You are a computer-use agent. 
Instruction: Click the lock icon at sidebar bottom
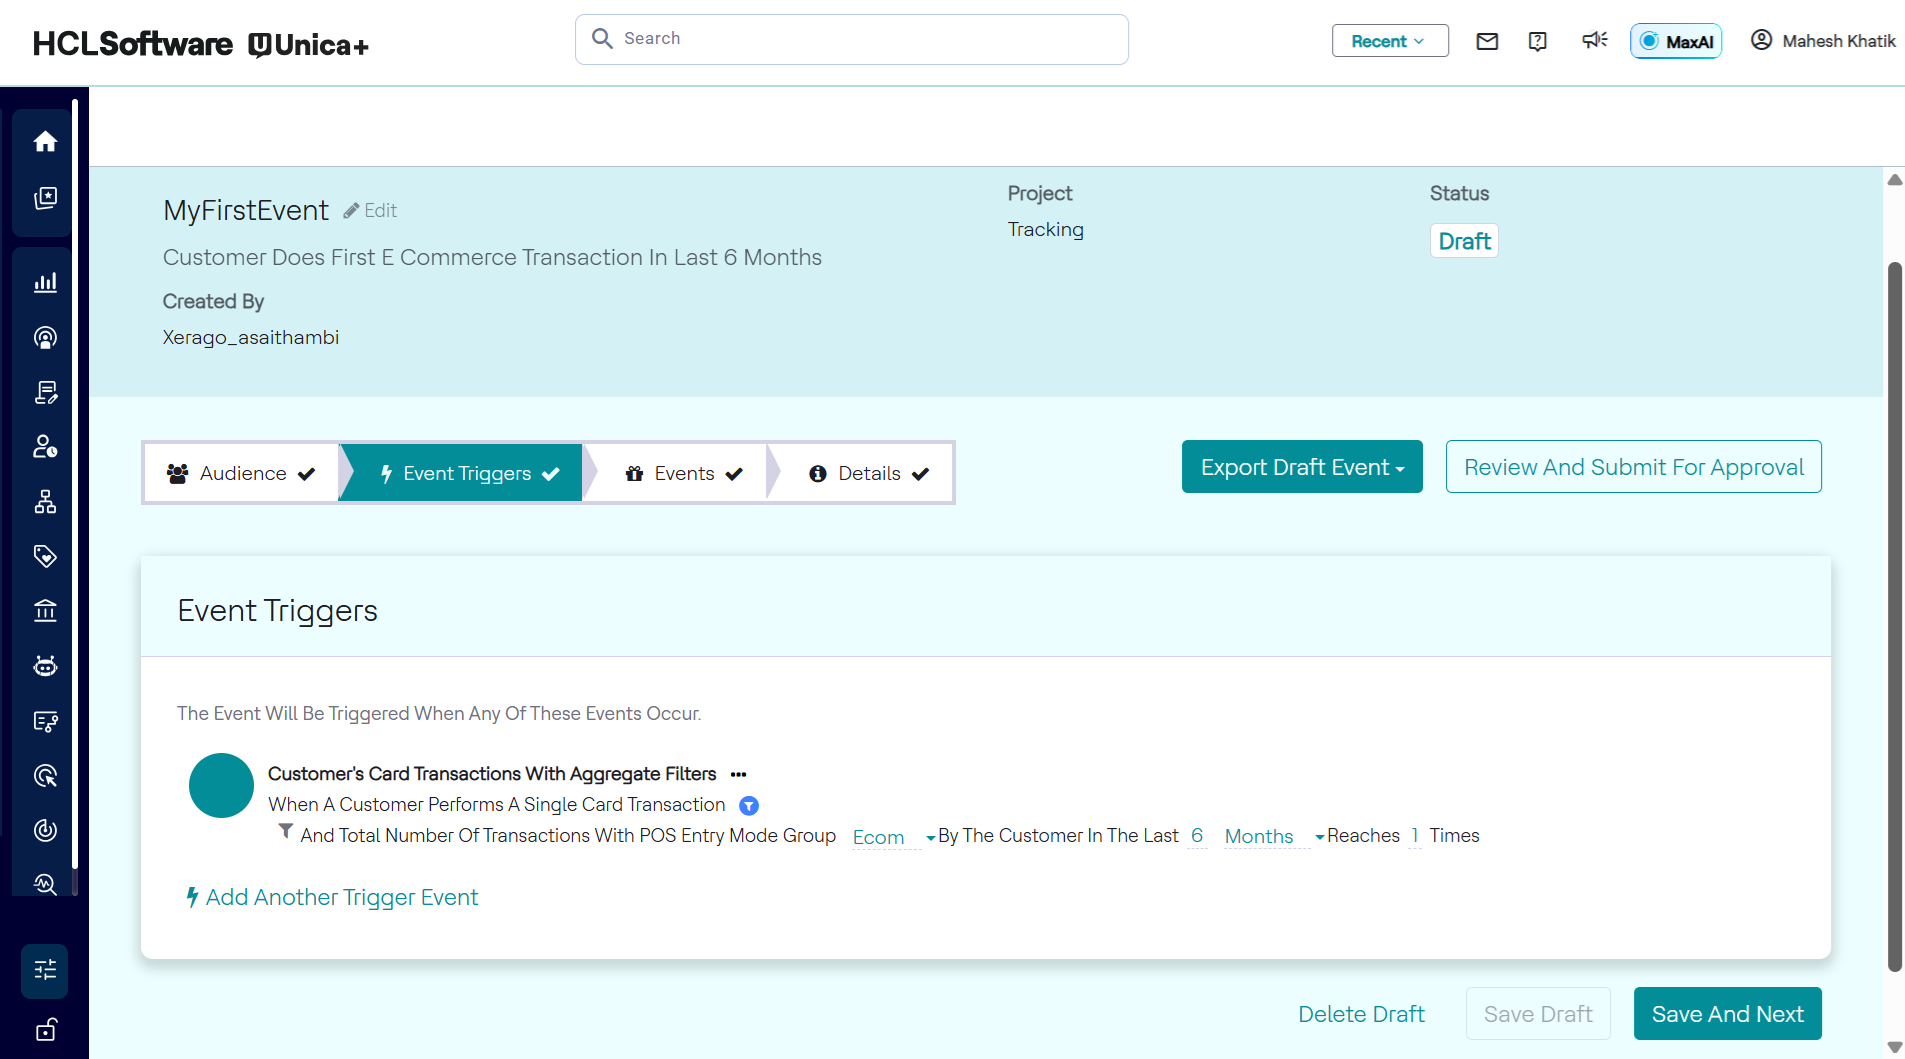[45, 1030]
